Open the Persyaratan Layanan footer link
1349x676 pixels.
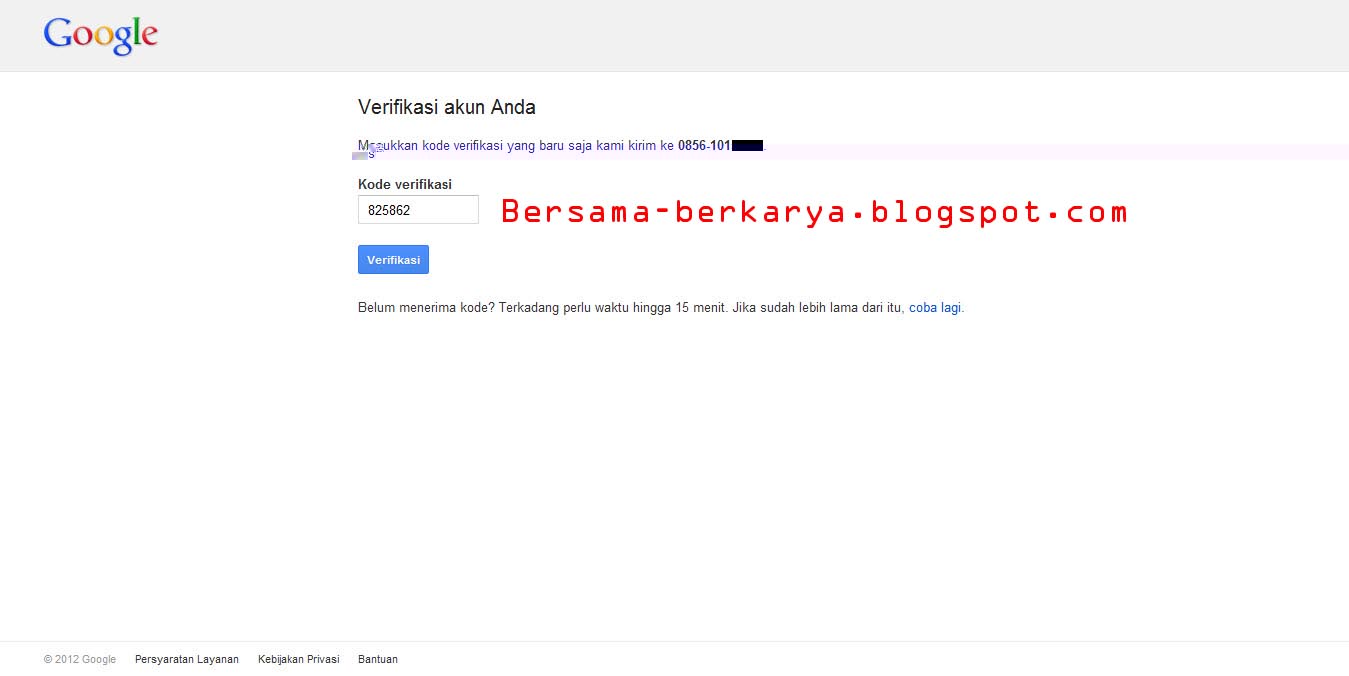pyautogui.click(x=186, y=659)
